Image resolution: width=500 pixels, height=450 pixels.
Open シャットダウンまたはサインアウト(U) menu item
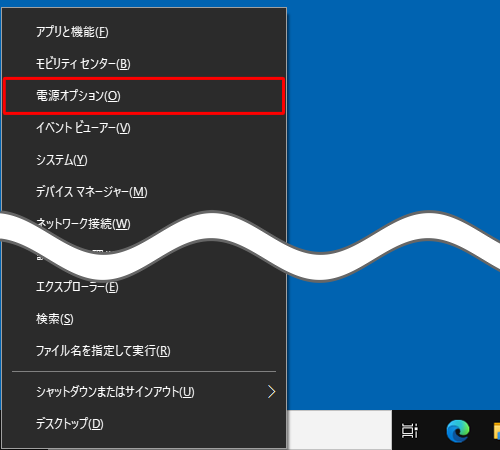[144, 392]
